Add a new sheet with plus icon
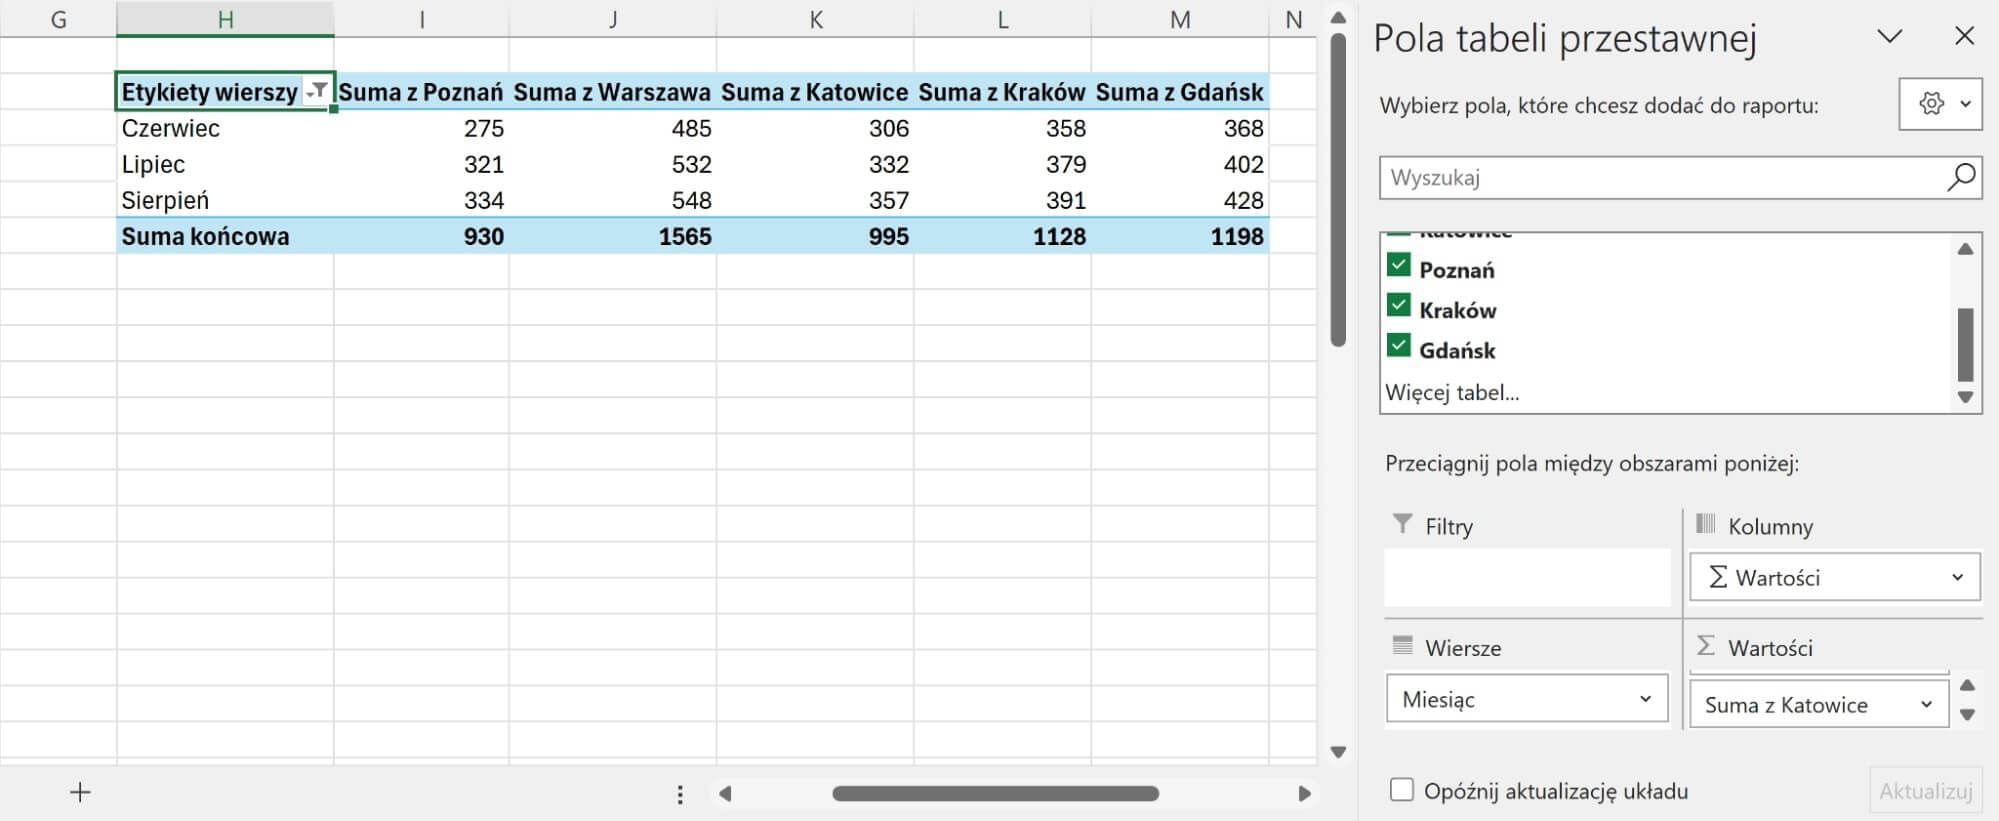The width and height of the screenshot is (1999, 821). click(x=80, y=792)
